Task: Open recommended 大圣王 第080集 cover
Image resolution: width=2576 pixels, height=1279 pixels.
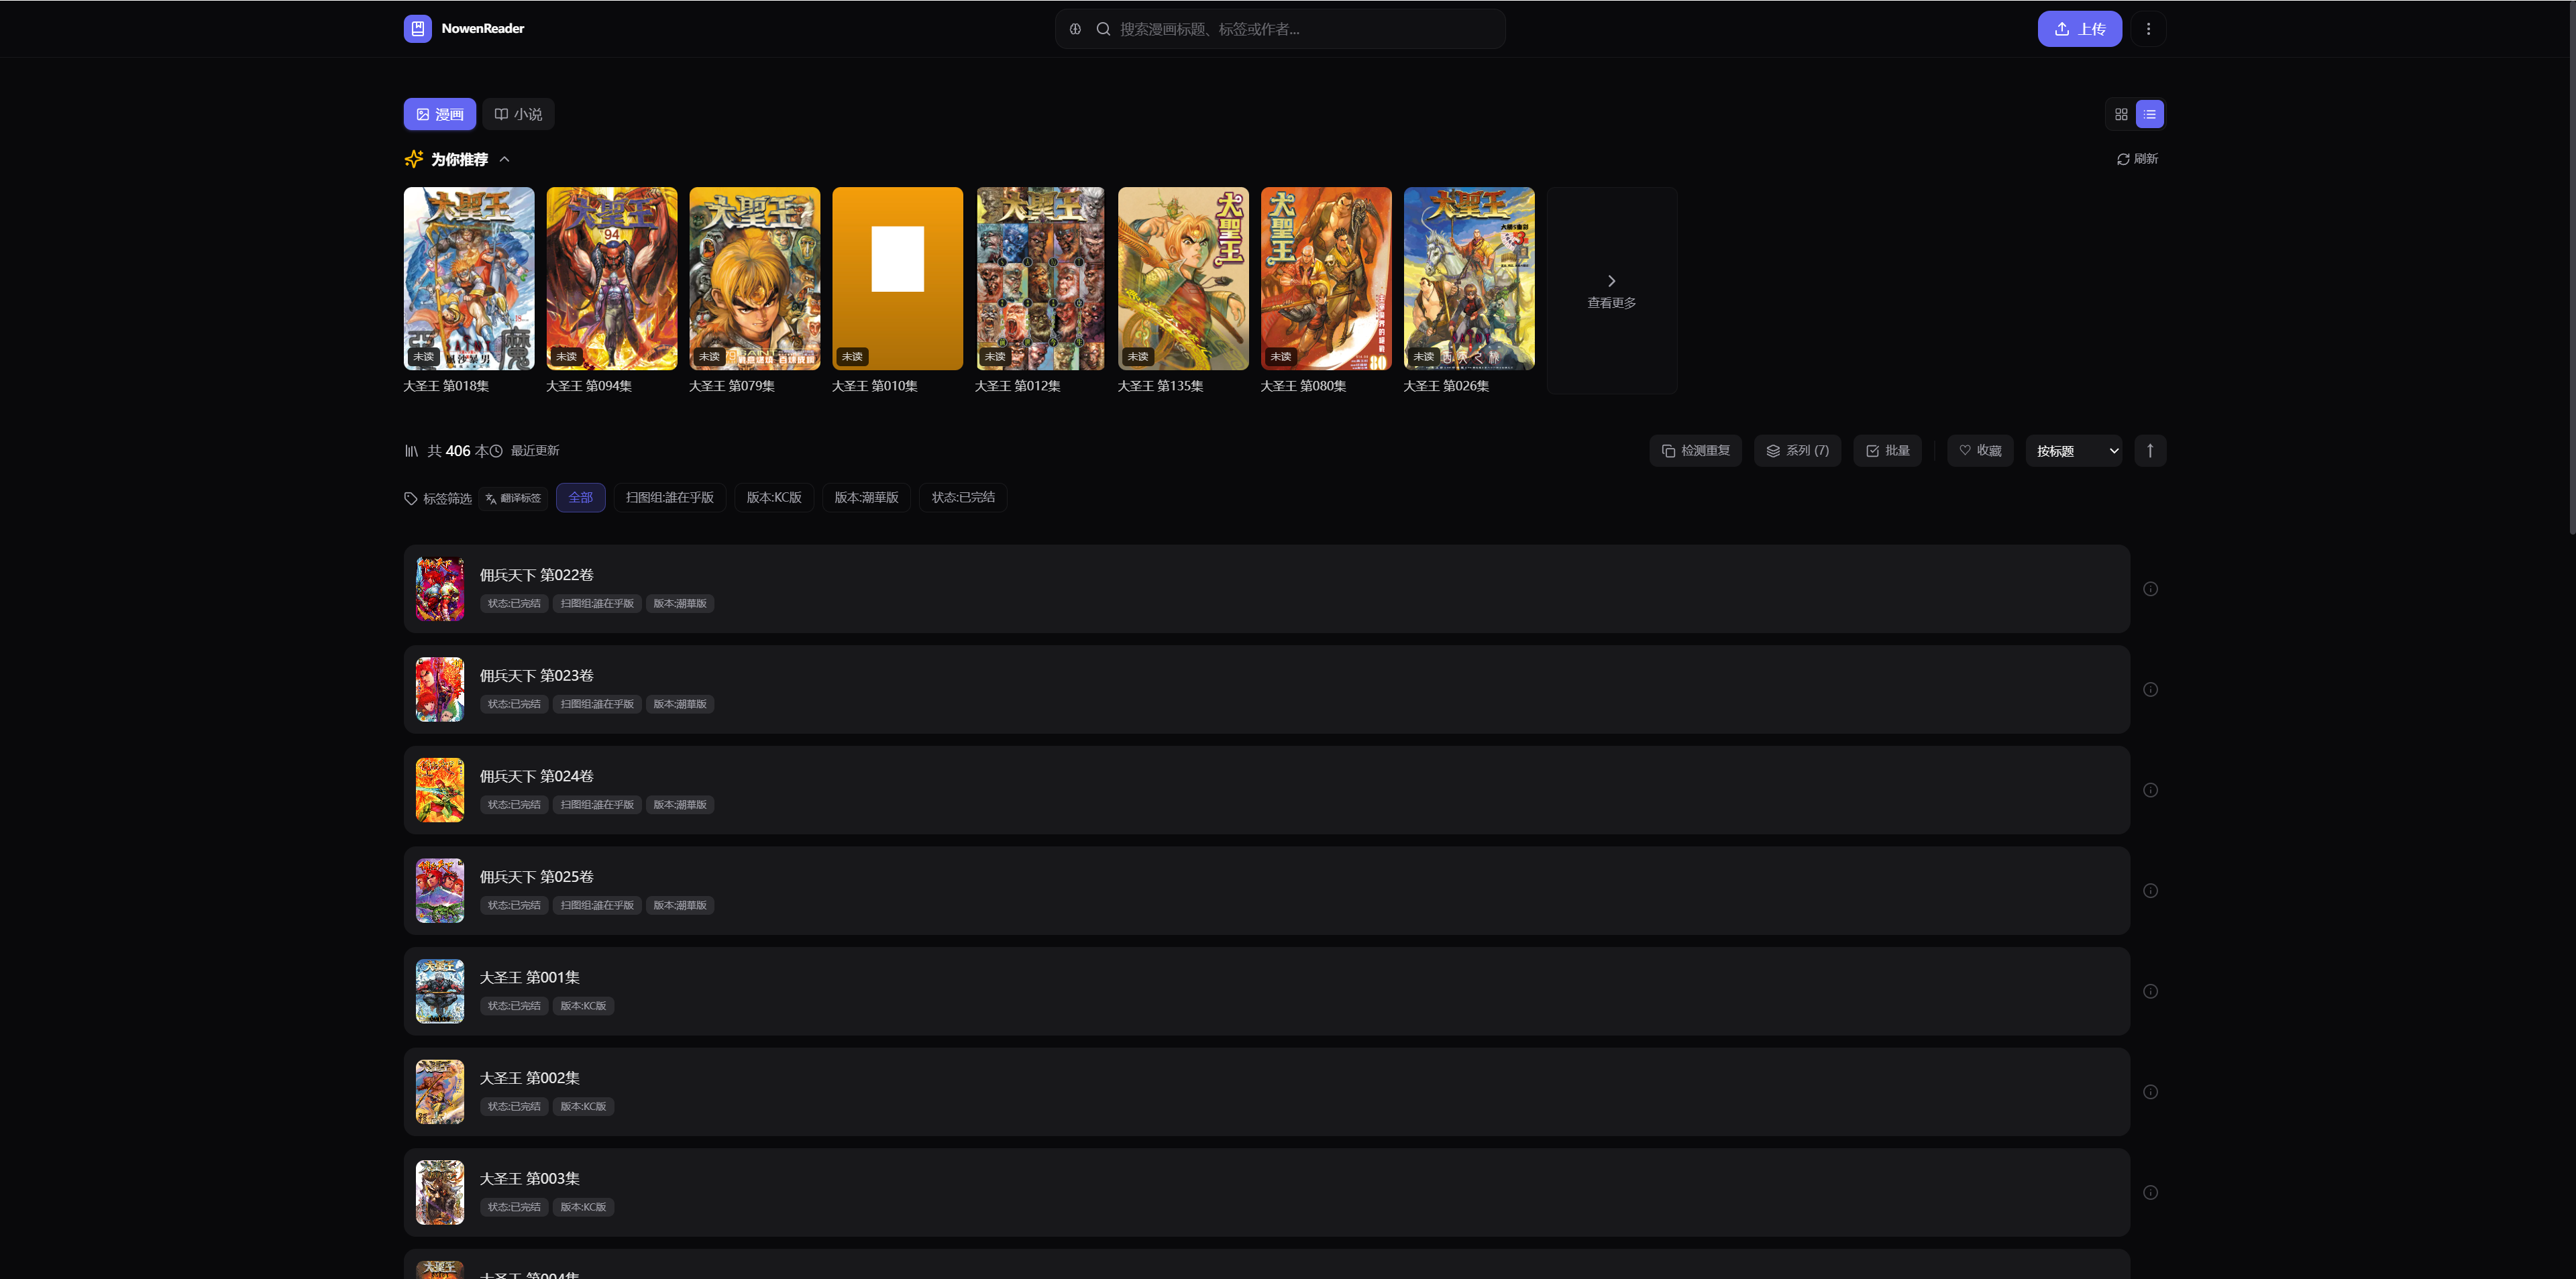Action: [1326, 278]
